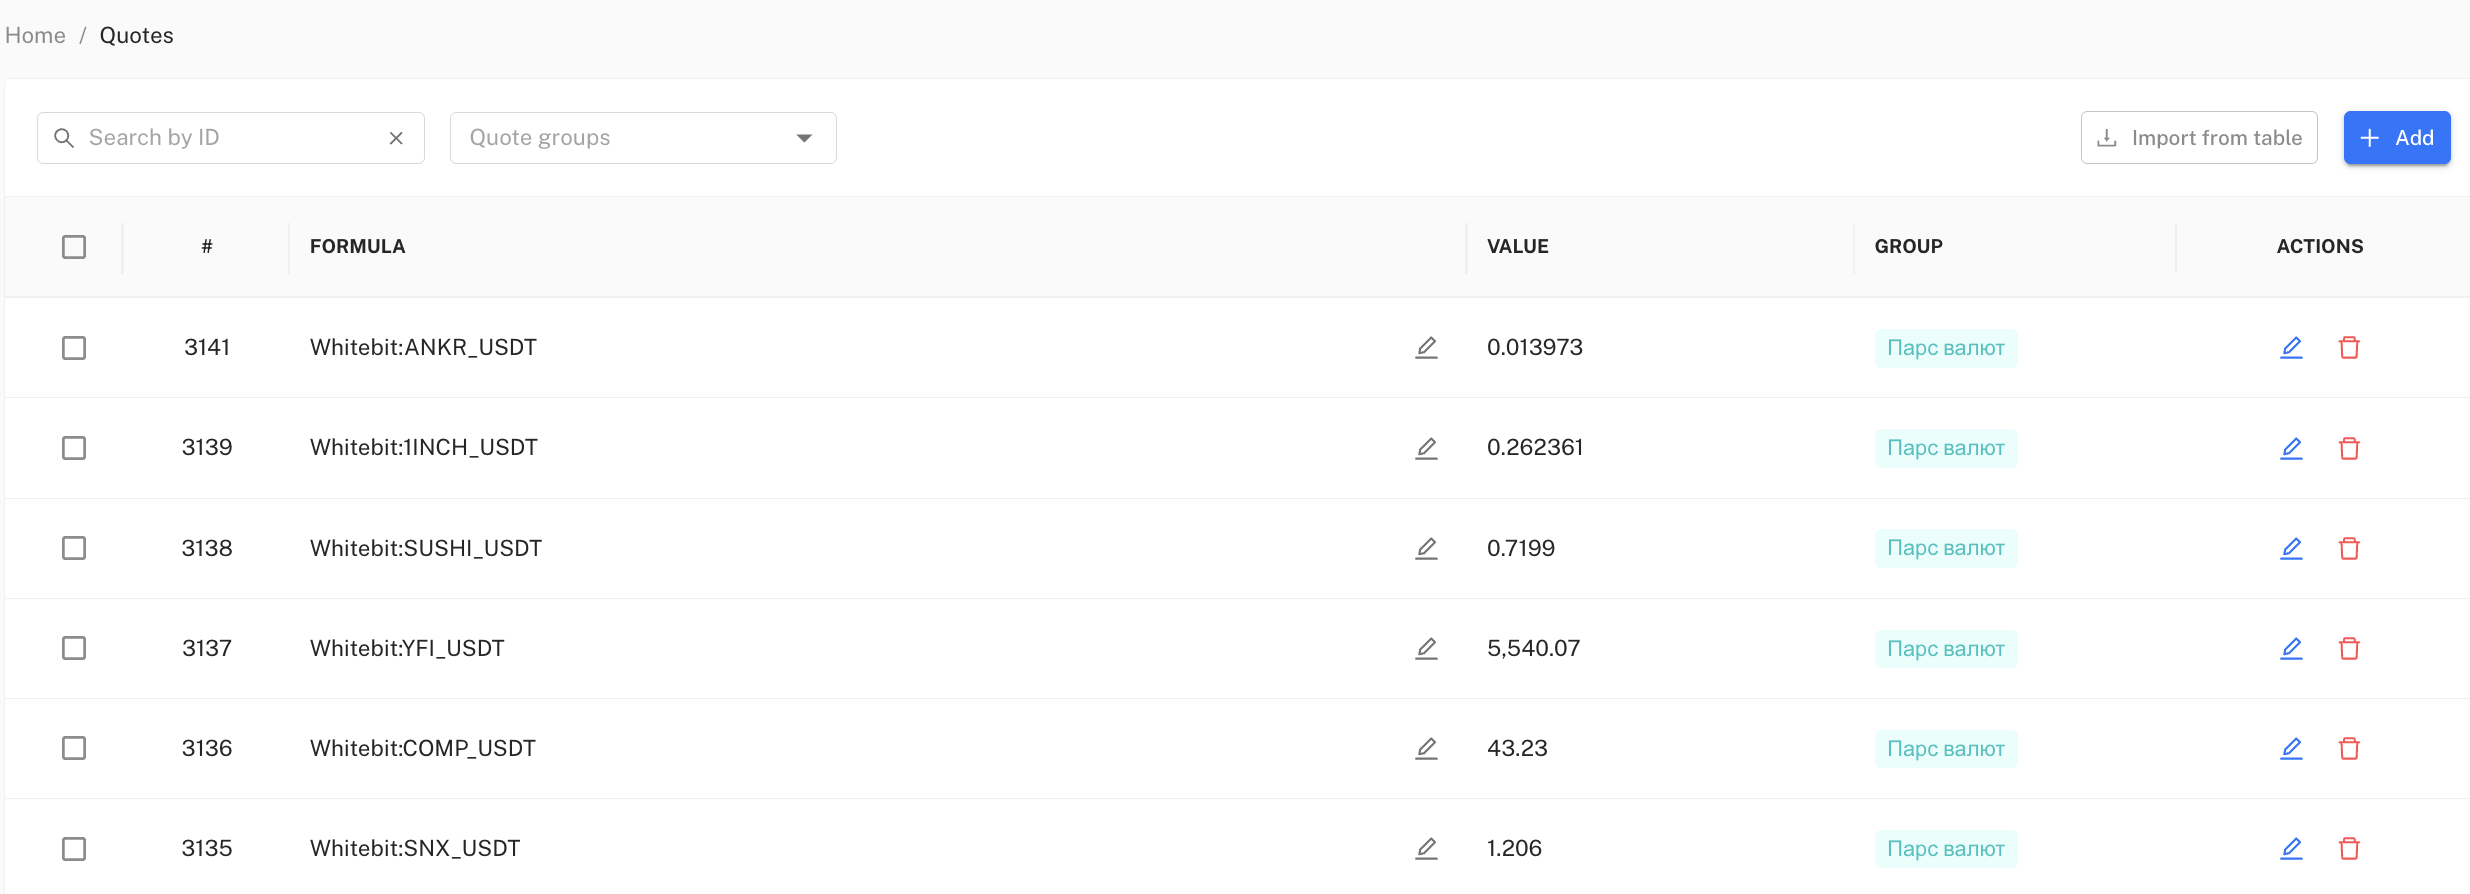Check the box for quote 3141

tap(74, 348)
